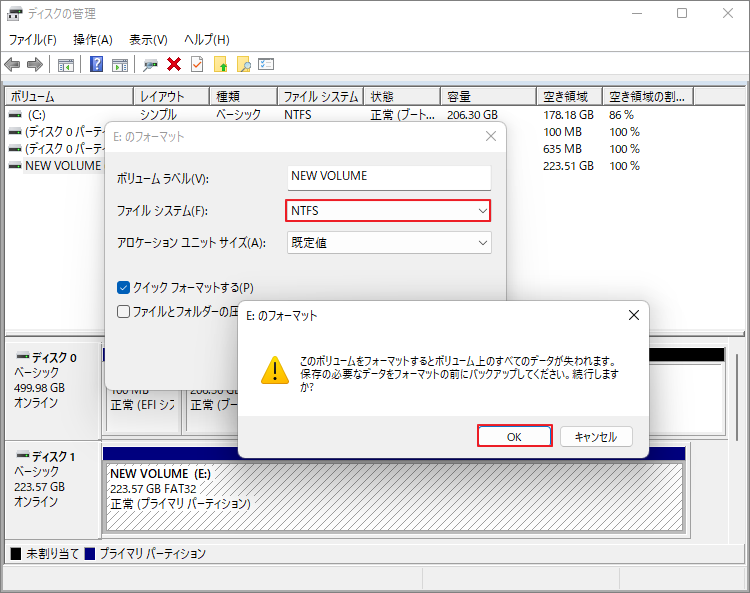Screen dimensions: 750x593
Task: Sort by ボリューム column header
Action: [x=69, y=97]
